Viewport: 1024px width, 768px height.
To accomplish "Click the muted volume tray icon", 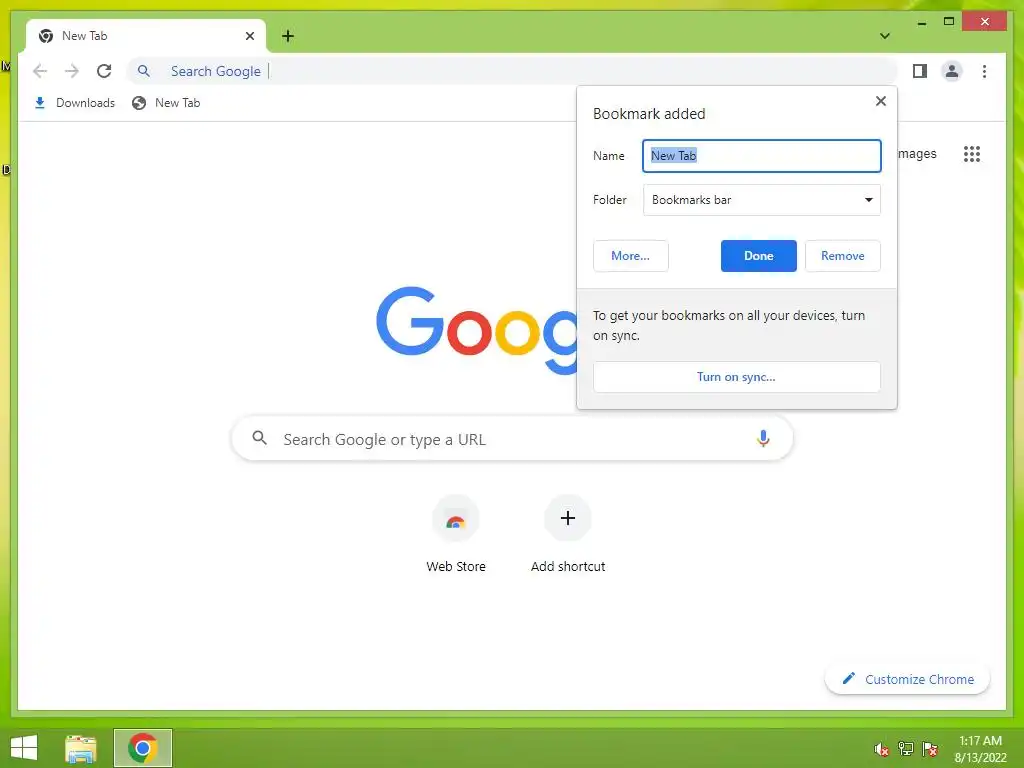I will point(881,749).
